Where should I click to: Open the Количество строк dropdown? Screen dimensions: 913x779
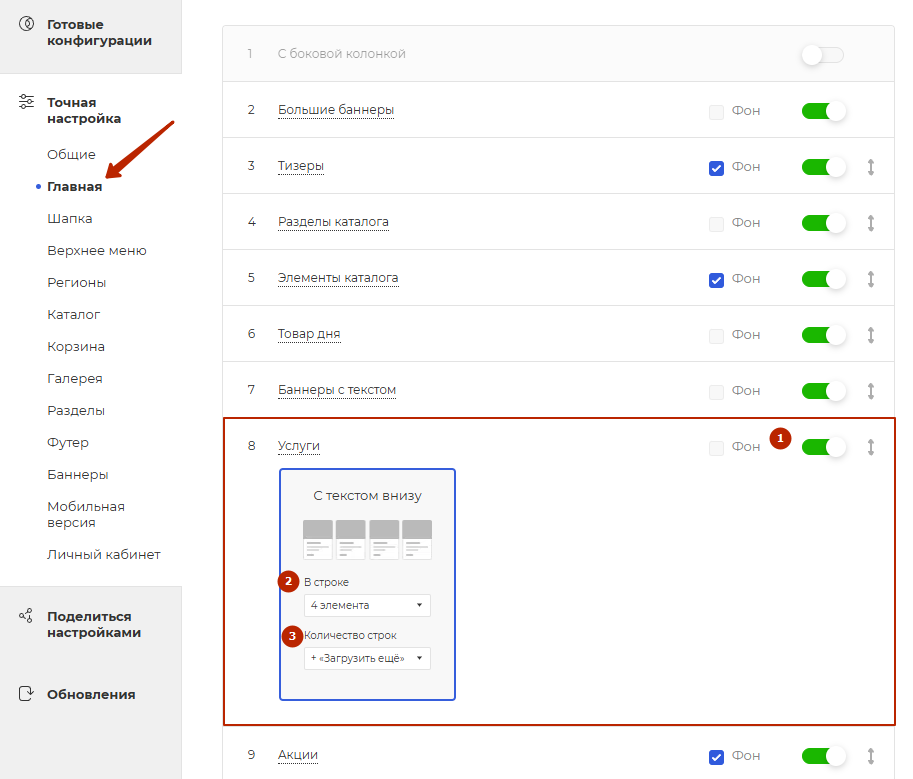pyautogui.click(x=367, y=658)
